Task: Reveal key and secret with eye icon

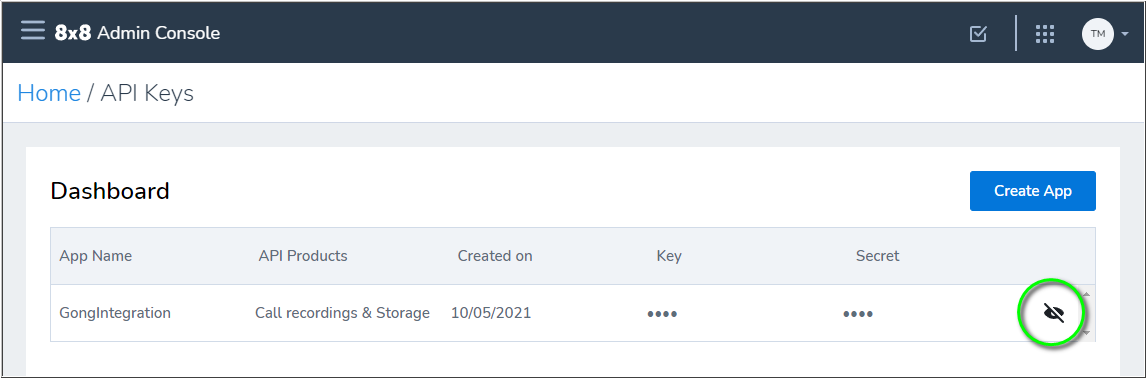Action: tap(1054, 314)
